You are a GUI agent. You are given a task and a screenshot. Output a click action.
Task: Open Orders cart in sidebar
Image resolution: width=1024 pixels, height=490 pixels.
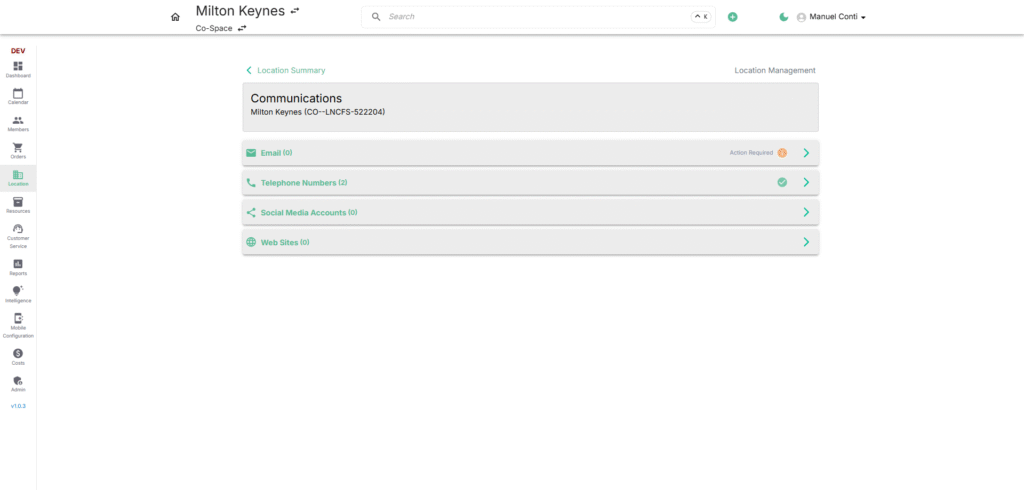18,150
